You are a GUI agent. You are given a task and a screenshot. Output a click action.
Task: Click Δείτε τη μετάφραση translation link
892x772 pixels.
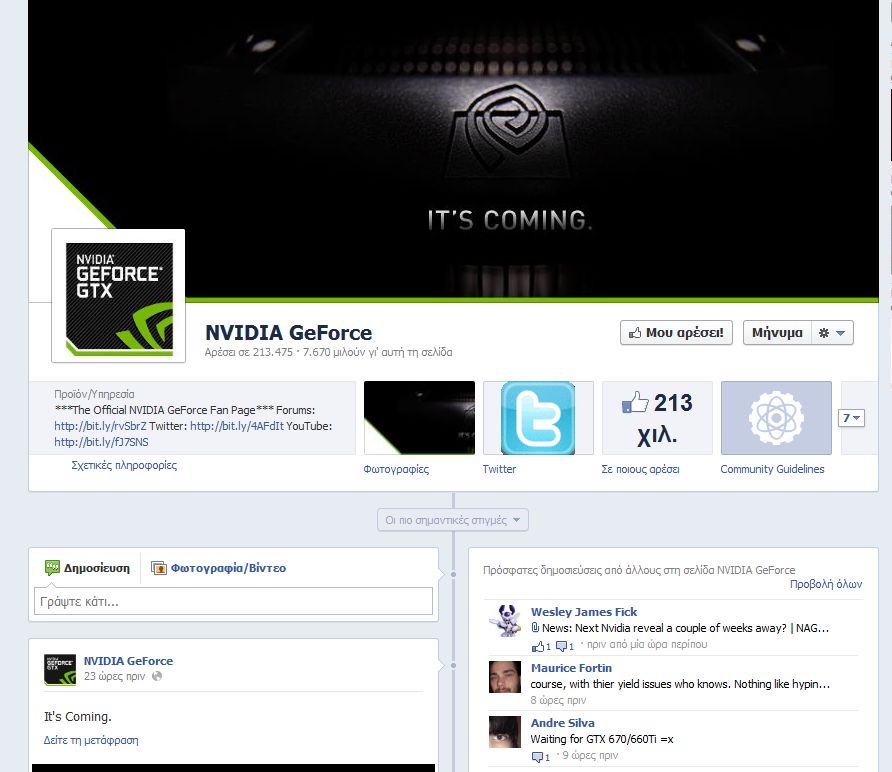91,740
